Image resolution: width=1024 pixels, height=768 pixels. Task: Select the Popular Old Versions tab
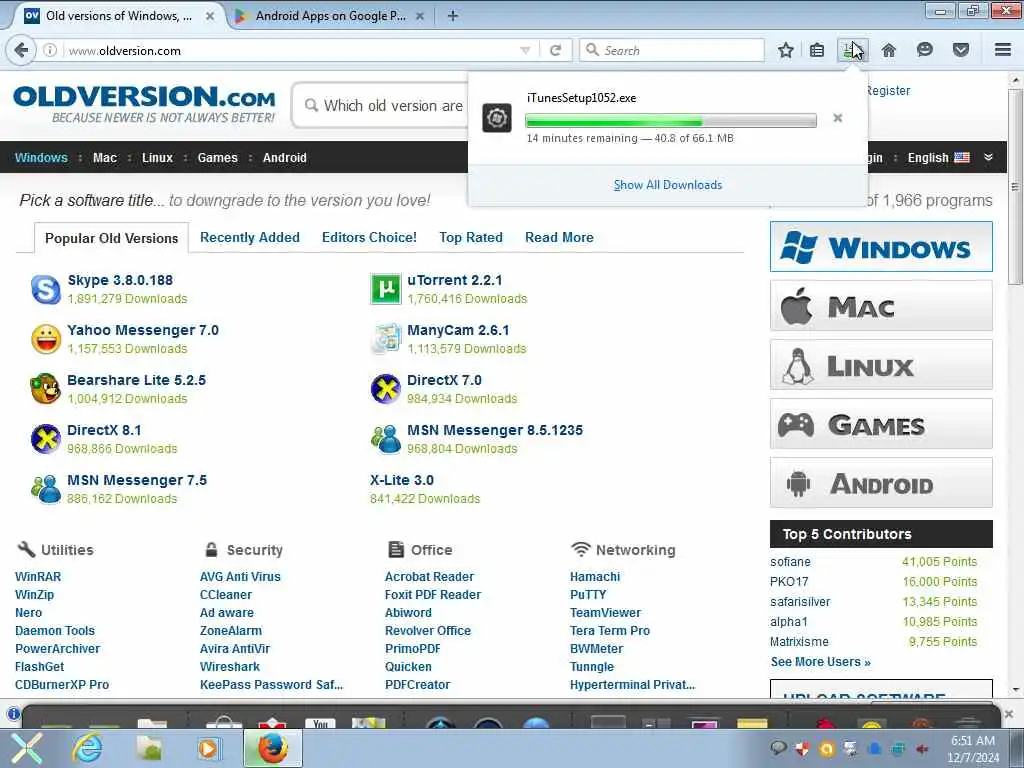[111, 238]
